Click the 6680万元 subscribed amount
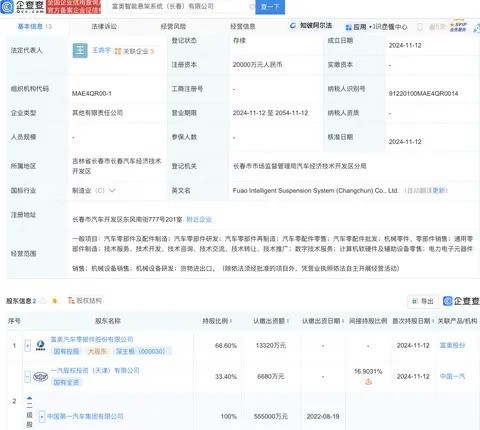The width and height of the screenshot is (480, 430). click(x=271, y=376)
